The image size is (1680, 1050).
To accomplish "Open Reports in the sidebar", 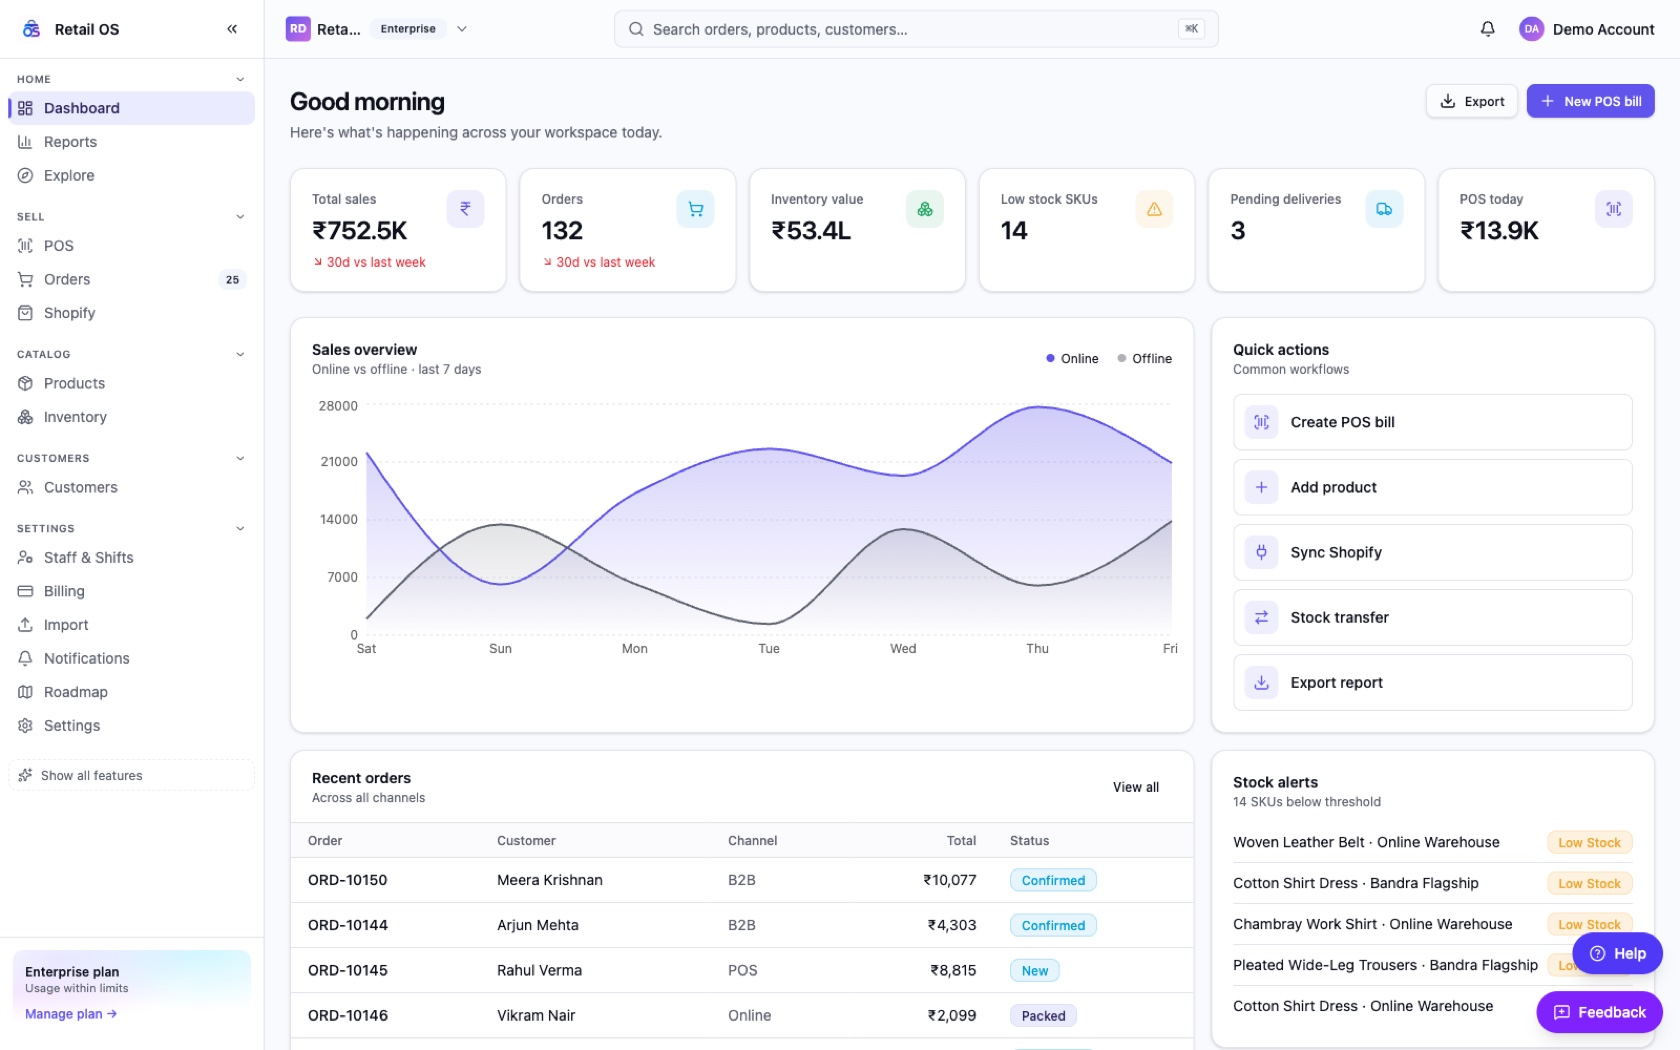I will 131,142.
